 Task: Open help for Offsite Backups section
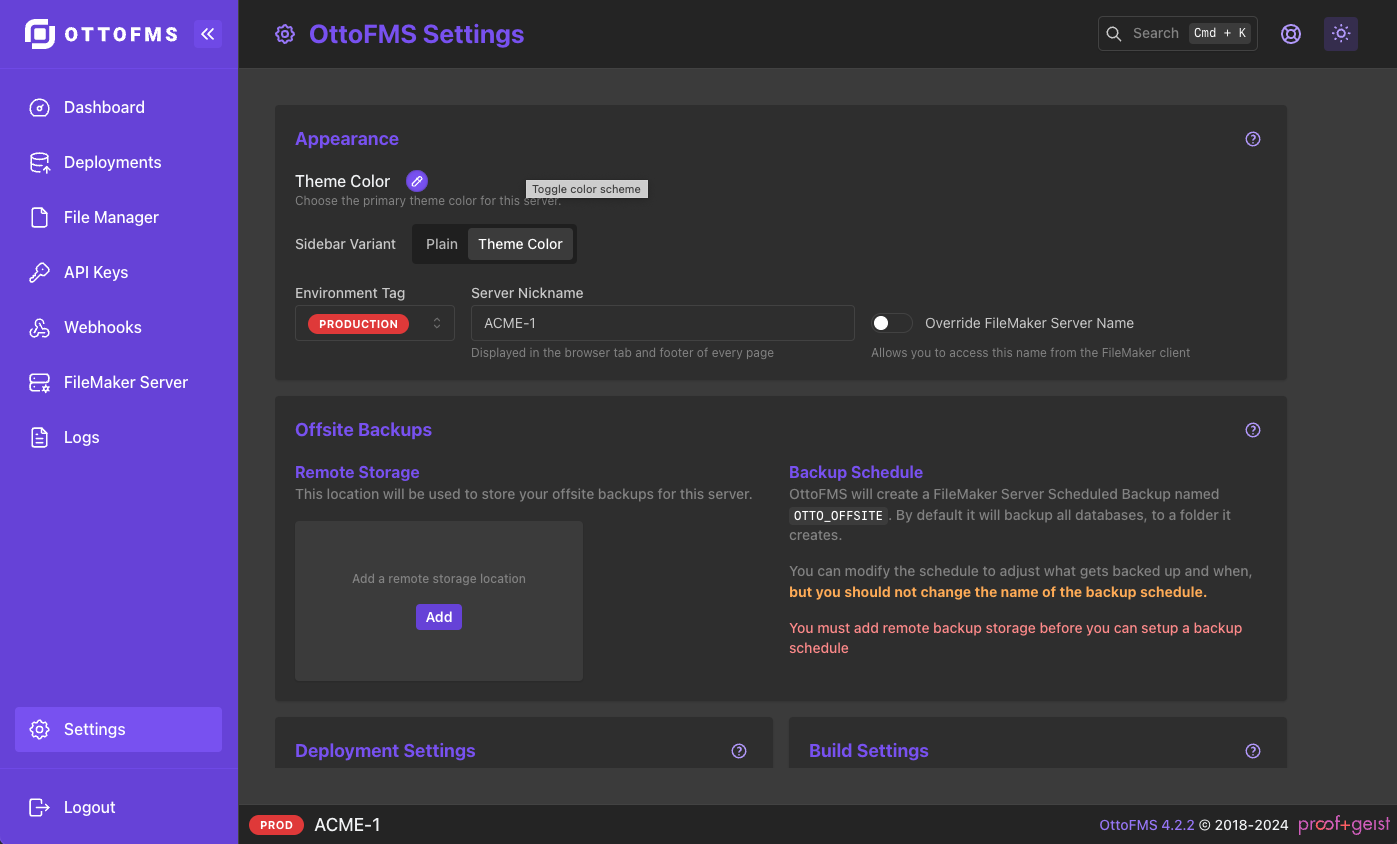point(1253,430)
